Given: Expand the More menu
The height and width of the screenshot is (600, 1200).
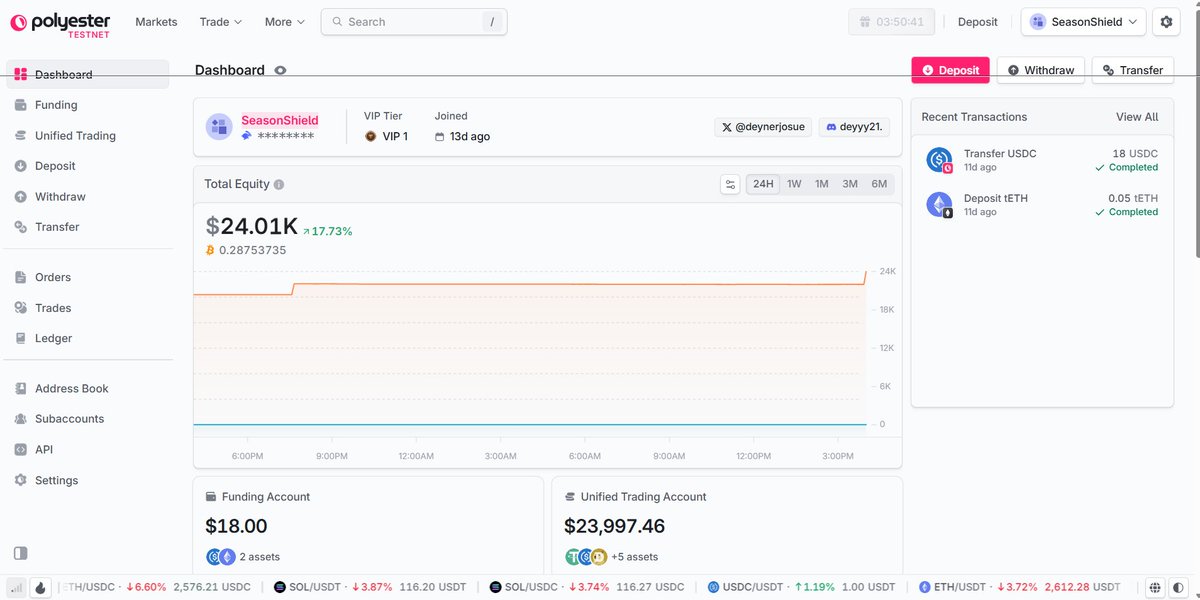Looking at the screenshot, I should click(285, 22).
